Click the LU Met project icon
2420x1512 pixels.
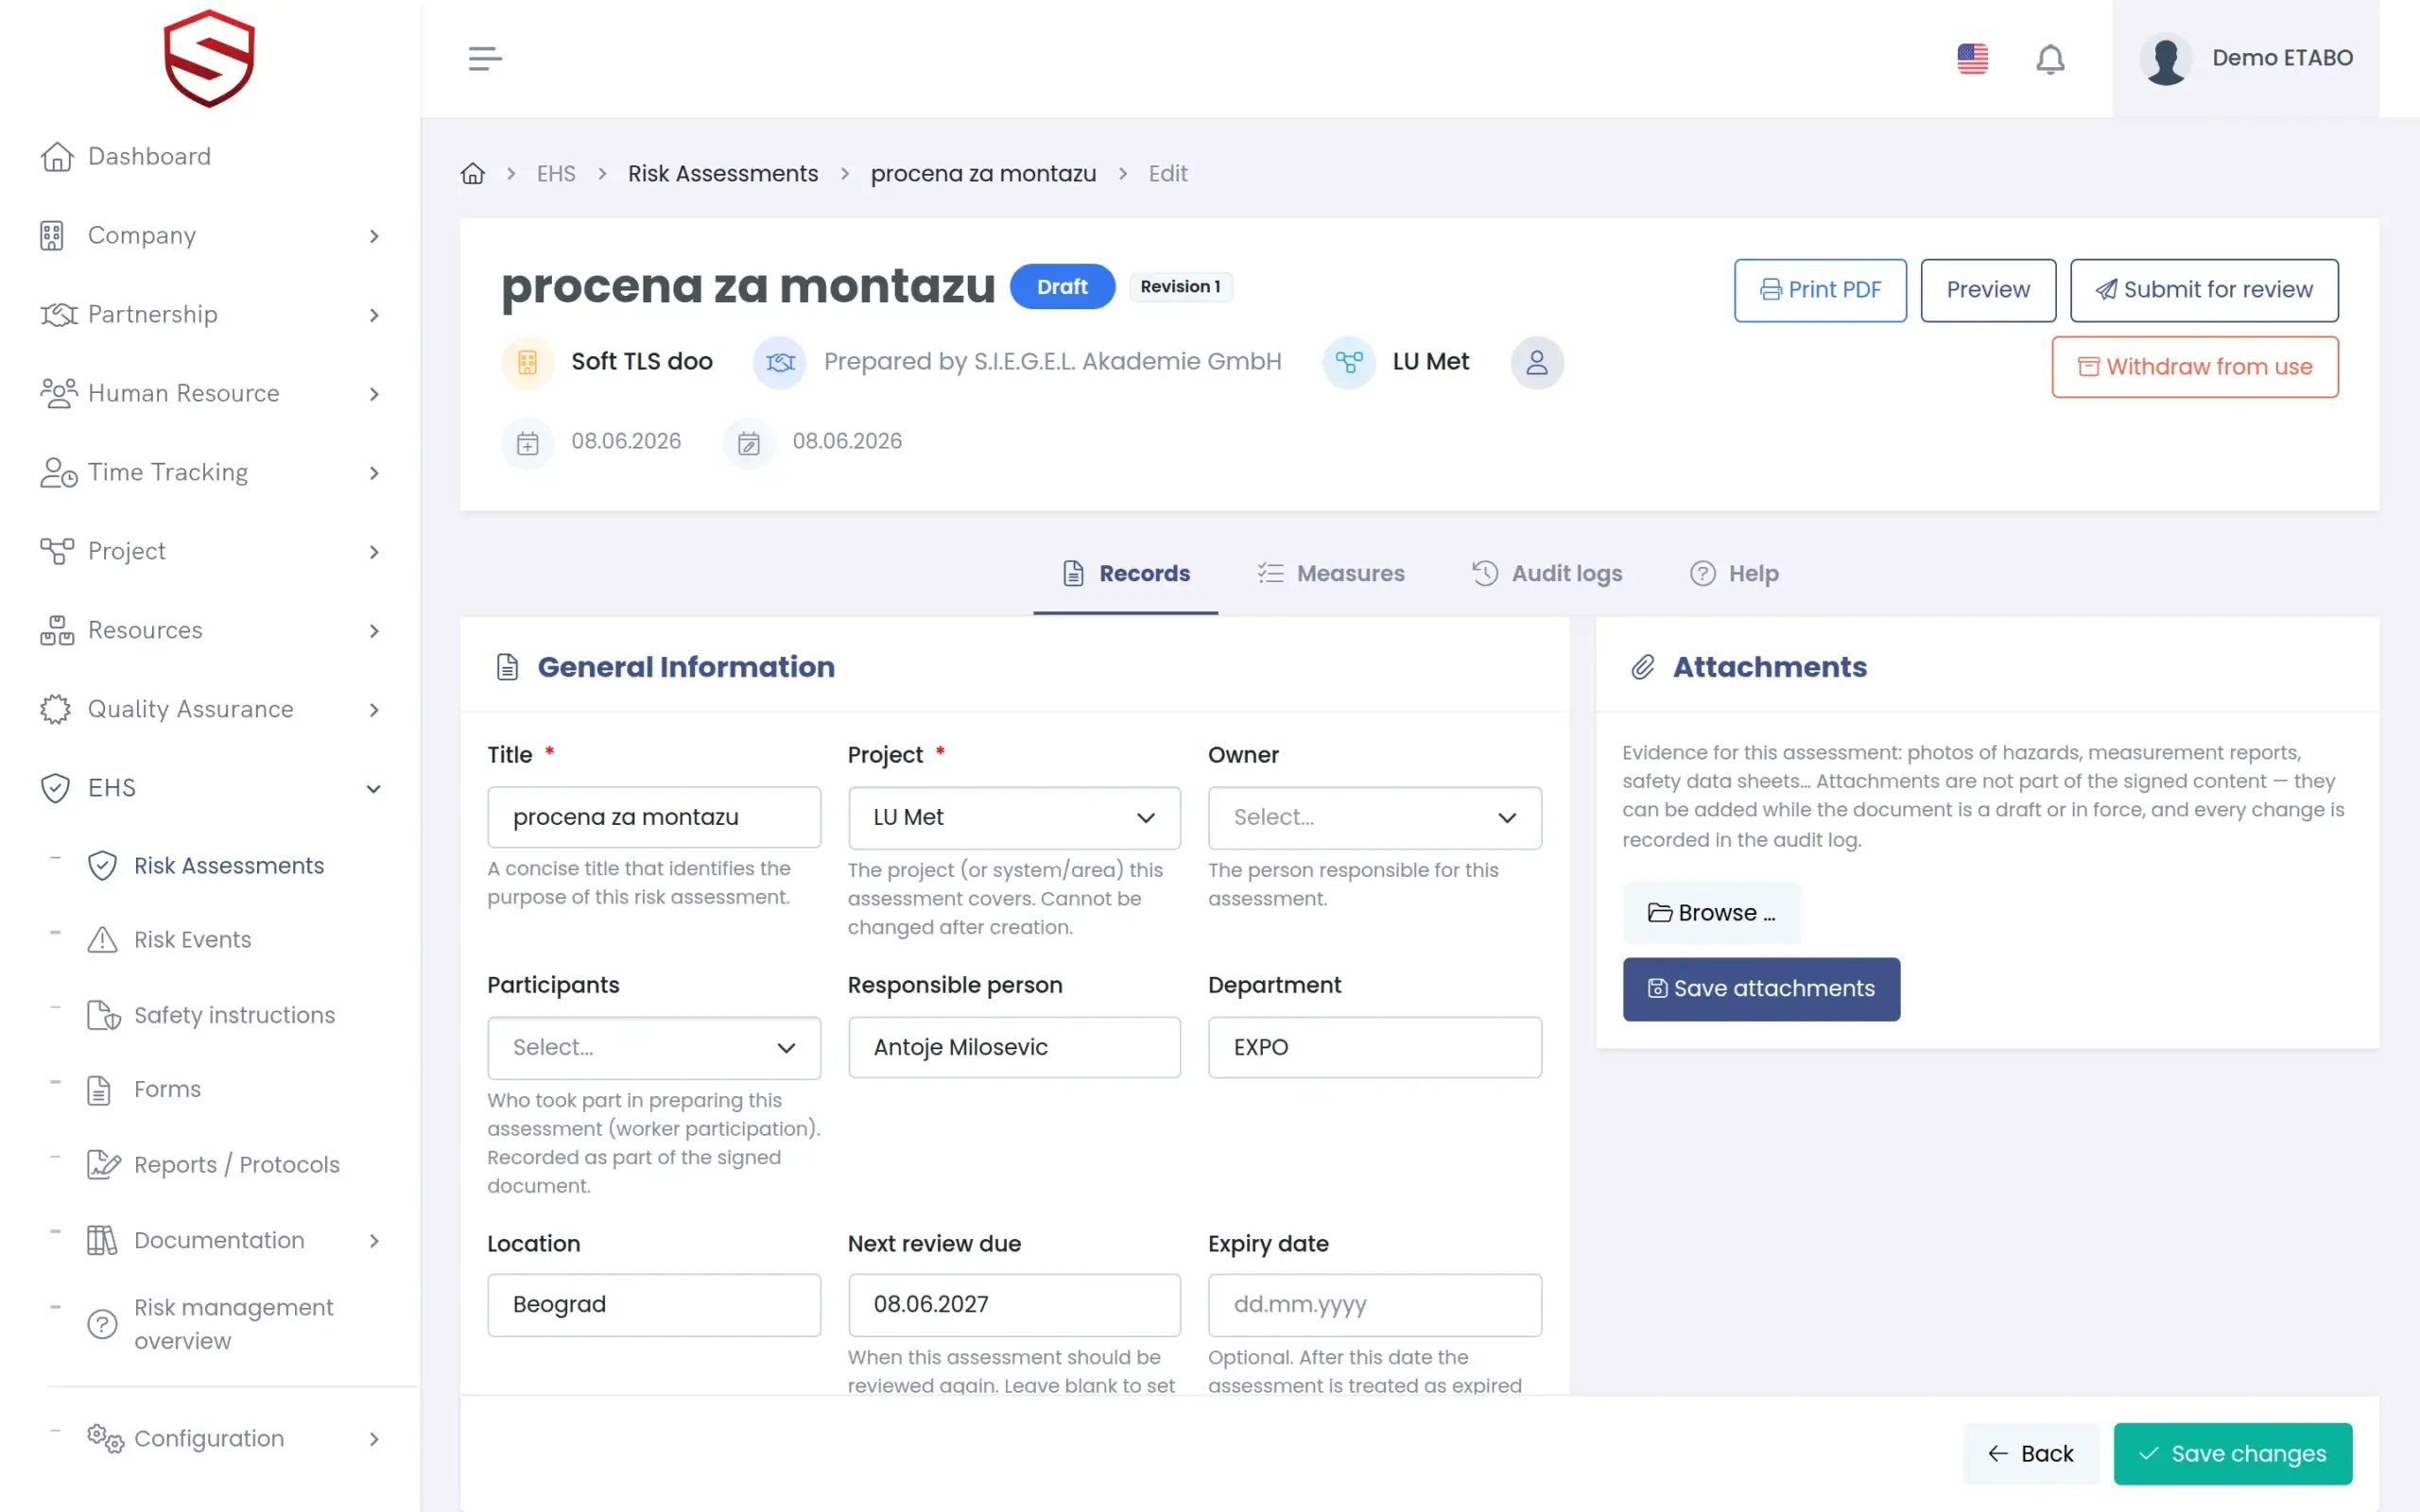tap(1349, 362)
